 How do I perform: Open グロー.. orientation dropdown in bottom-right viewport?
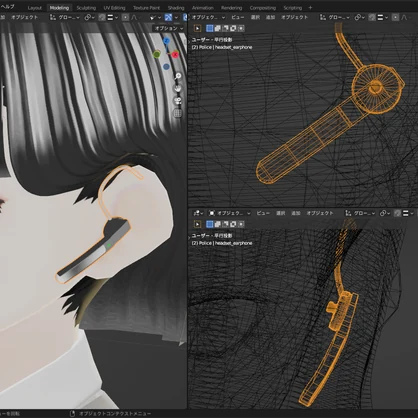point(360,213)
